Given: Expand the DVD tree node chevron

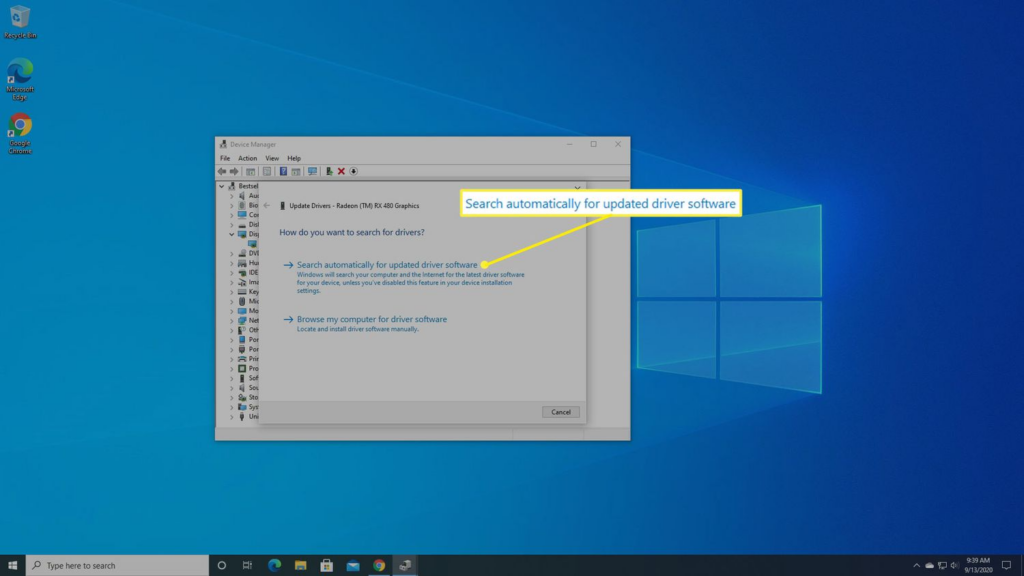Looking at the screenshot, I should tap(231, 253).
